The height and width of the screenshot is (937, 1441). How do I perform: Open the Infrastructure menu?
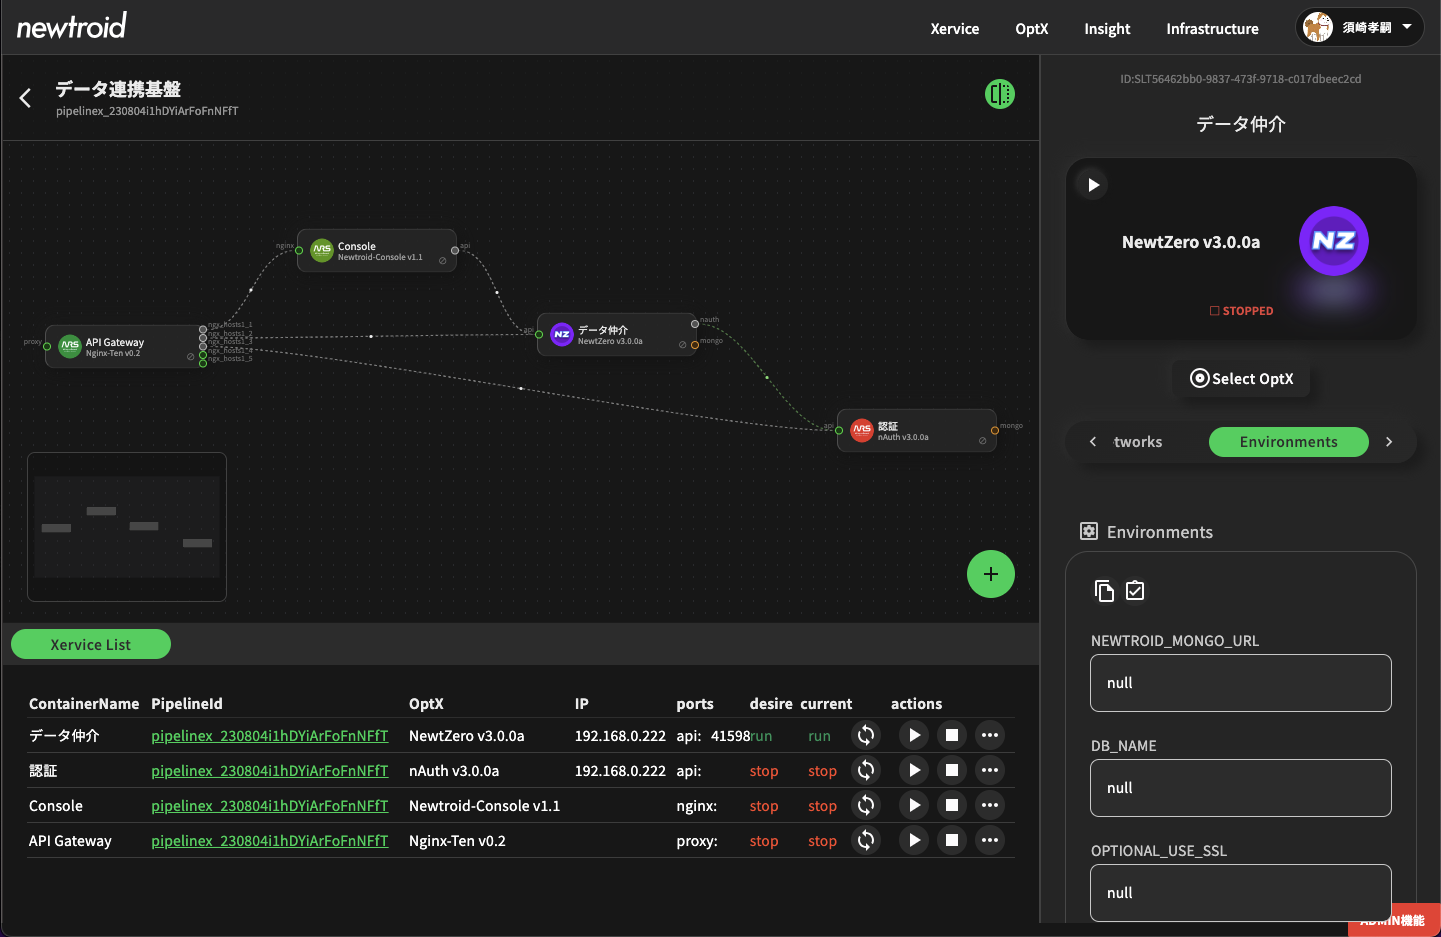(x=1212, y=29)
